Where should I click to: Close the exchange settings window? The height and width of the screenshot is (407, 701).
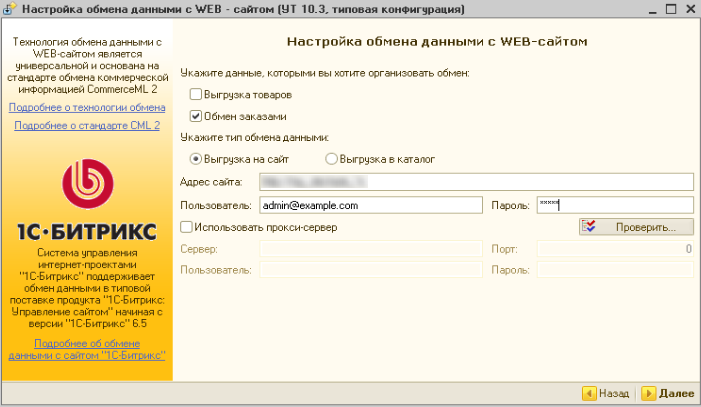(687, 9)
